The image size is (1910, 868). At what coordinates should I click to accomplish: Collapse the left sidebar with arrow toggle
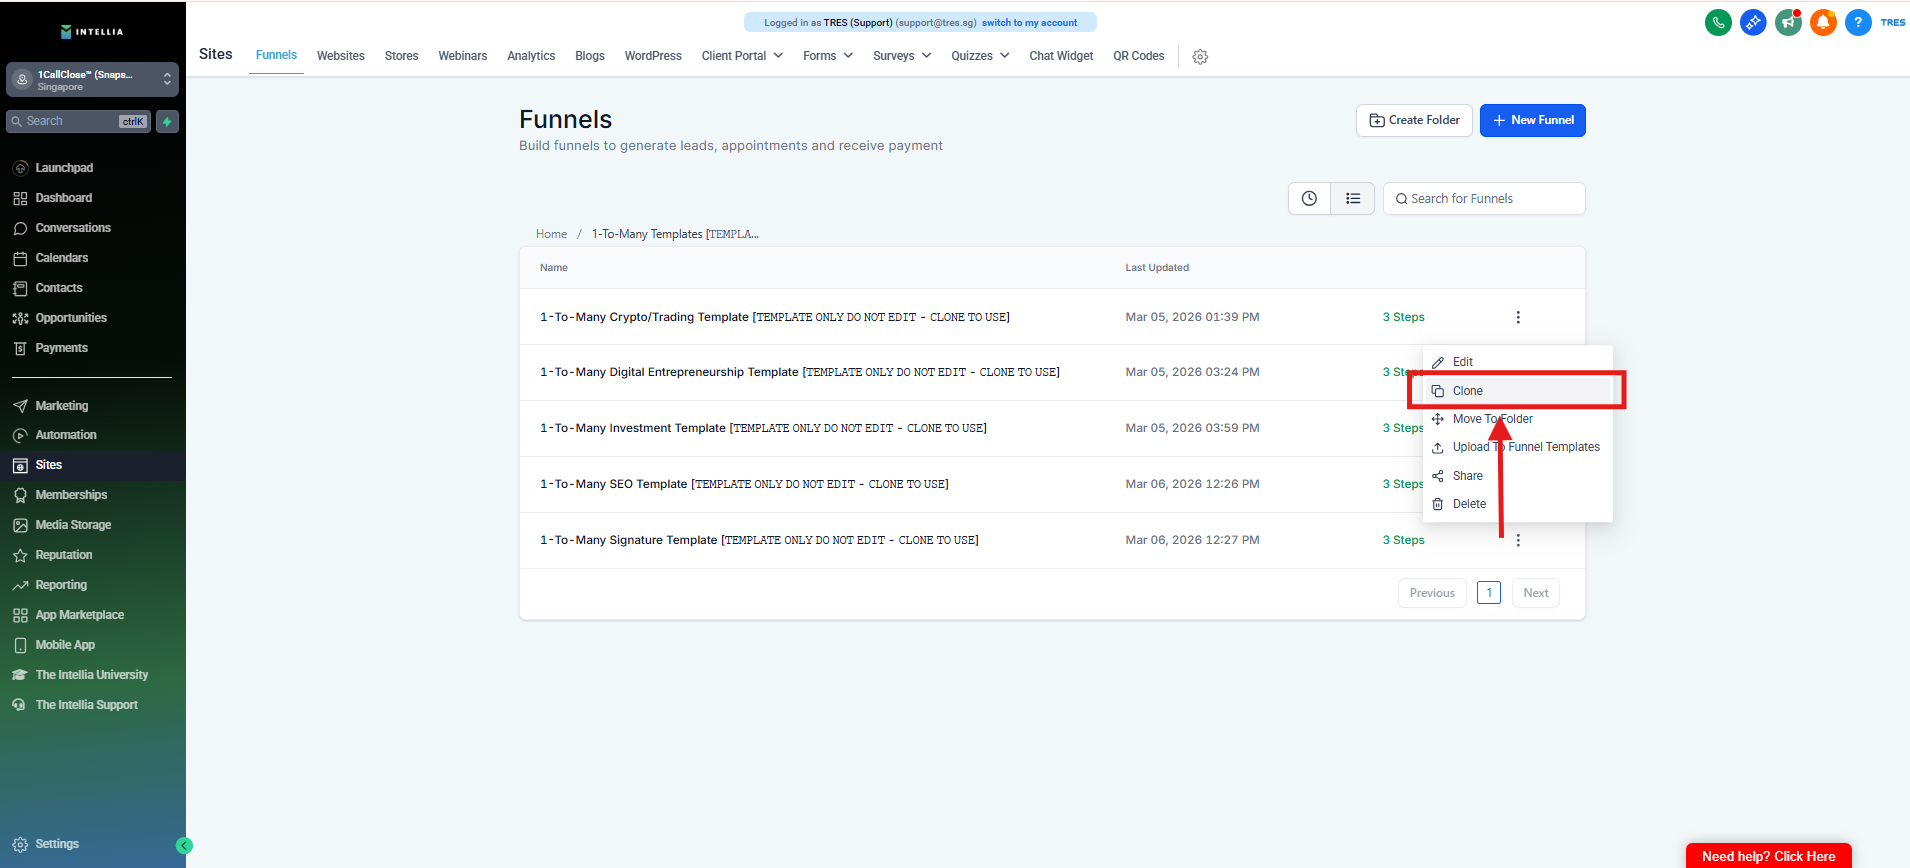click(184, 845)
